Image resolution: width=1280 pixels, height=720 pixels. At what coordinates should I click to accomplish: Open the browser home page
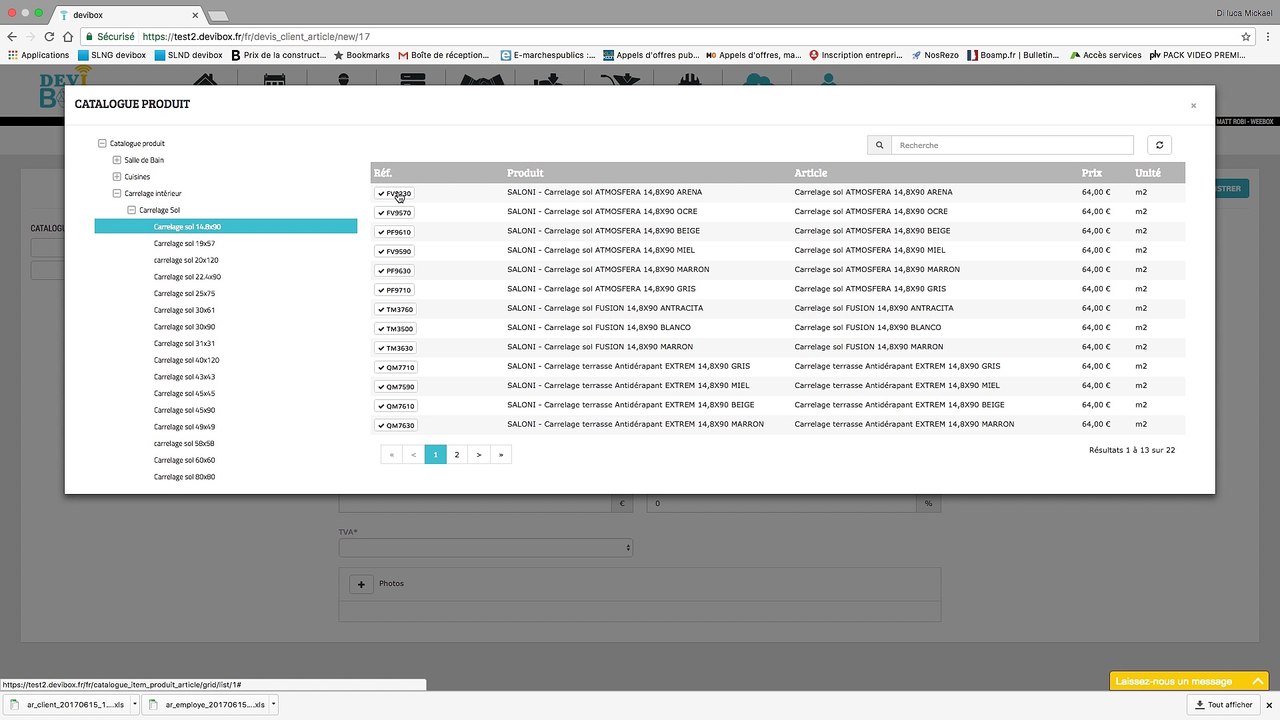coord(68,36)
